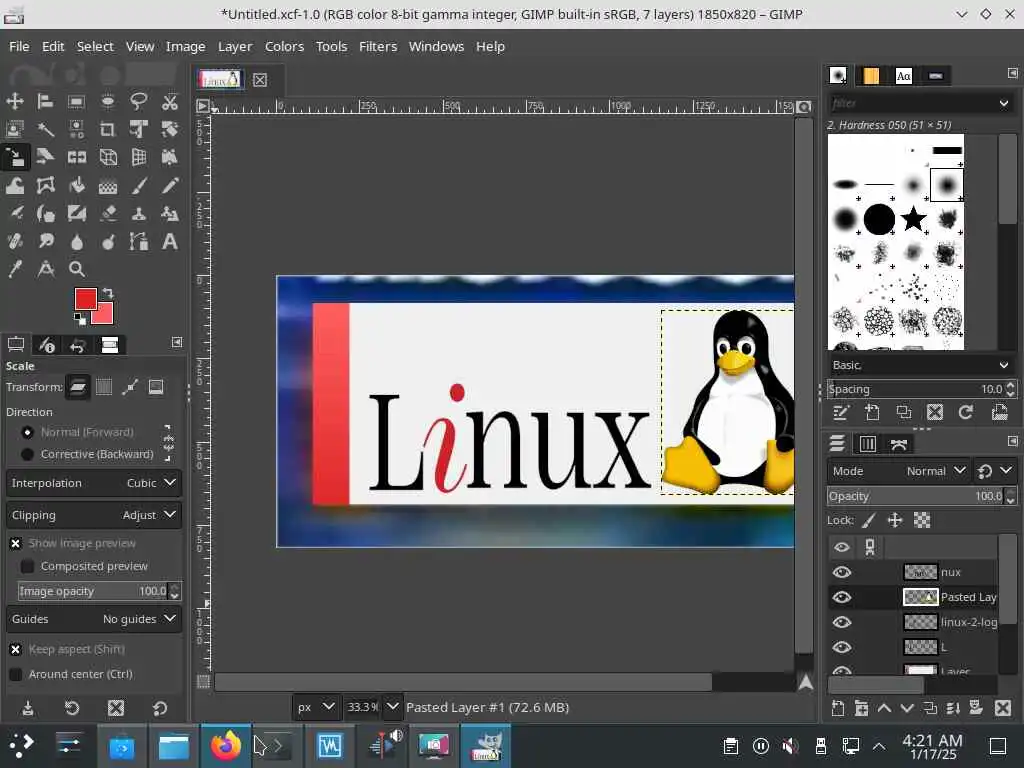Select the Clone stamp tool
The width and height of the screenshot is (1024, 768).
(x=138, y=214)
